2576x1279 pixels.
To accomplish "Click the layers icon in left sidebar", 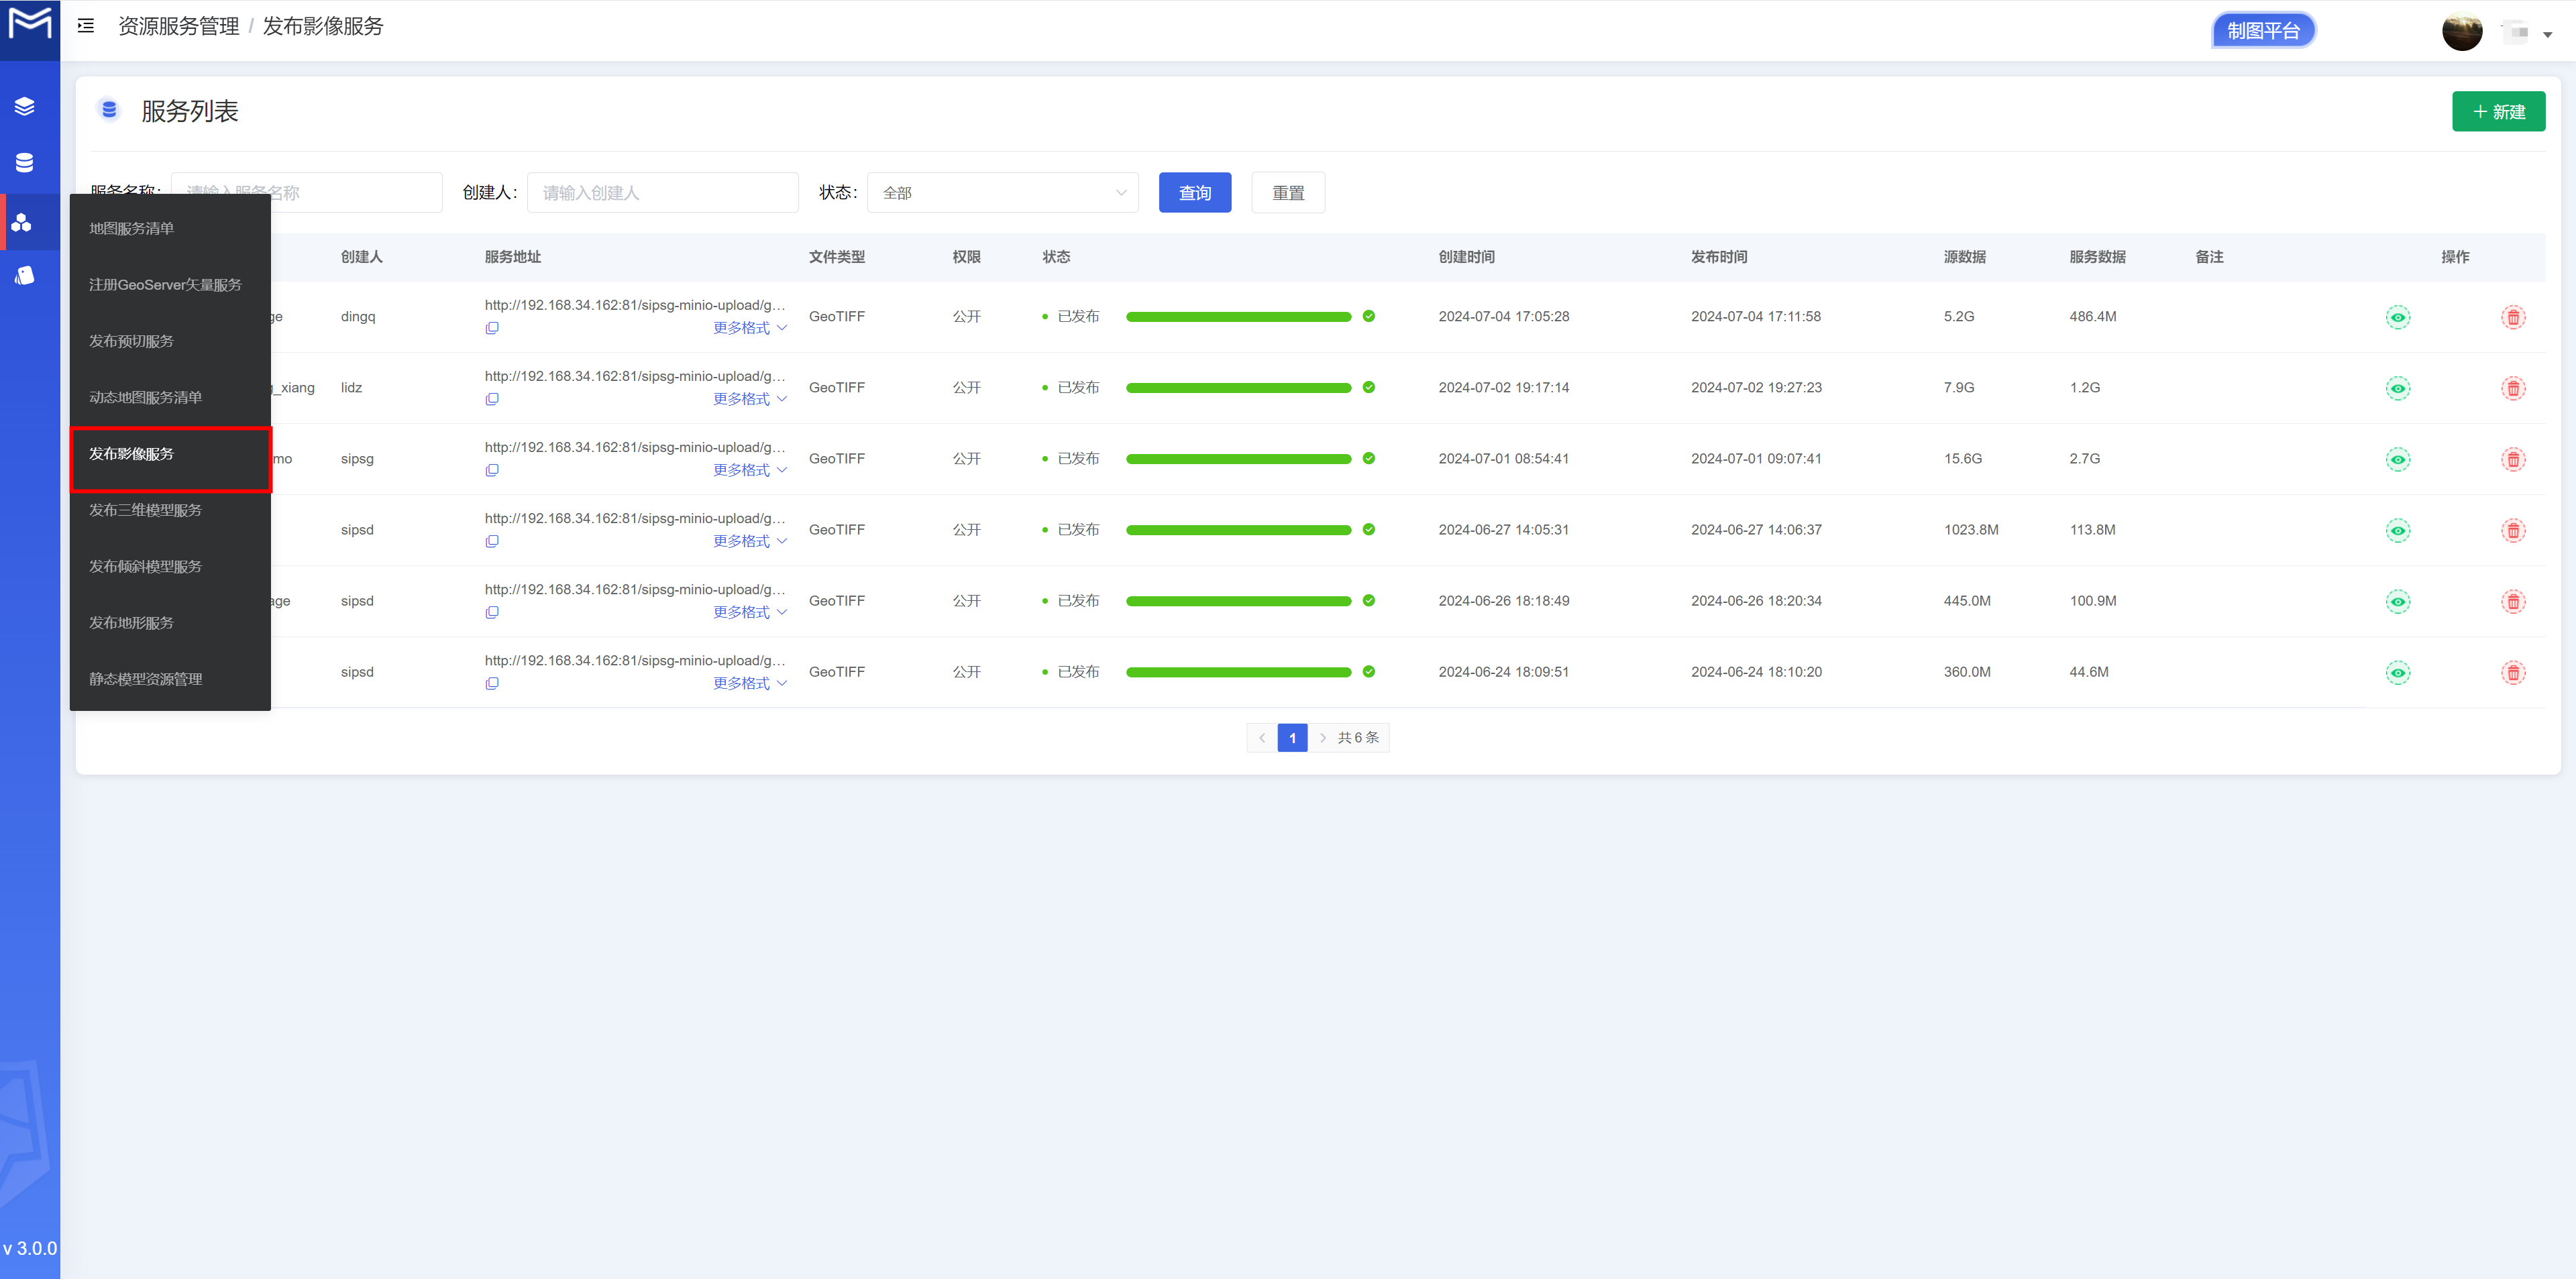I will pyautogui.click(x=25, y=106).
